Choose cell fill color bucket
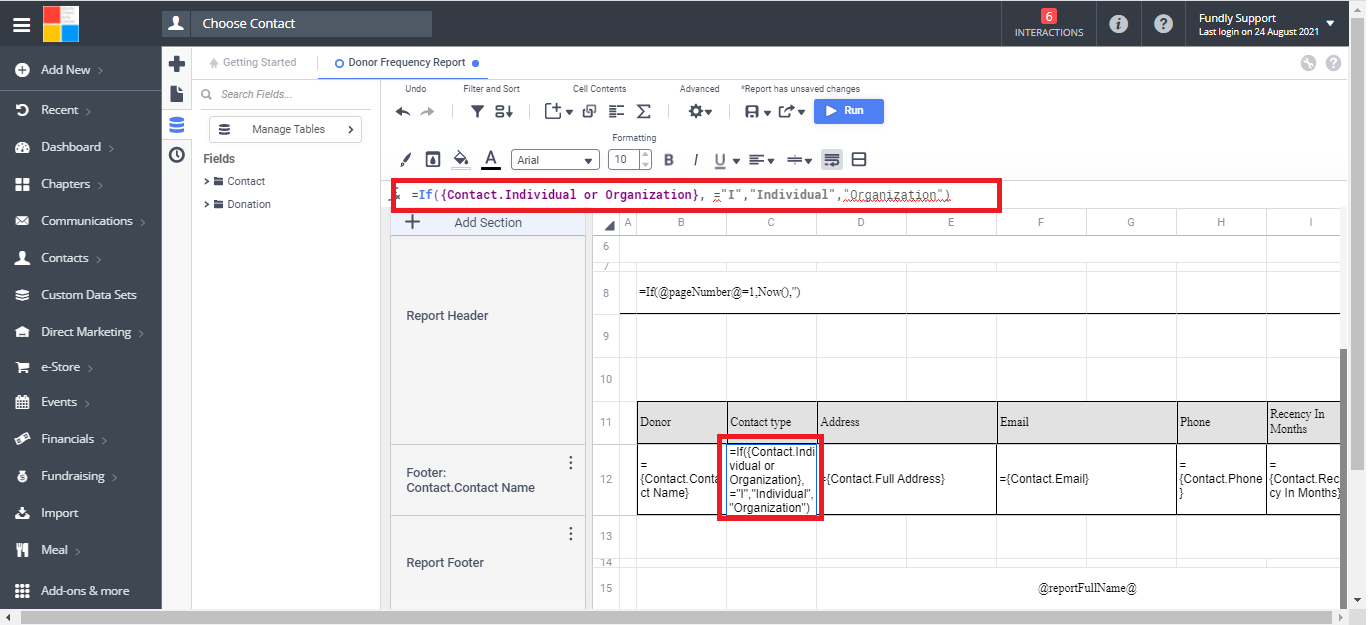Image resolution: width=1368 pixels, height=625 pixels. coord(461,159)
